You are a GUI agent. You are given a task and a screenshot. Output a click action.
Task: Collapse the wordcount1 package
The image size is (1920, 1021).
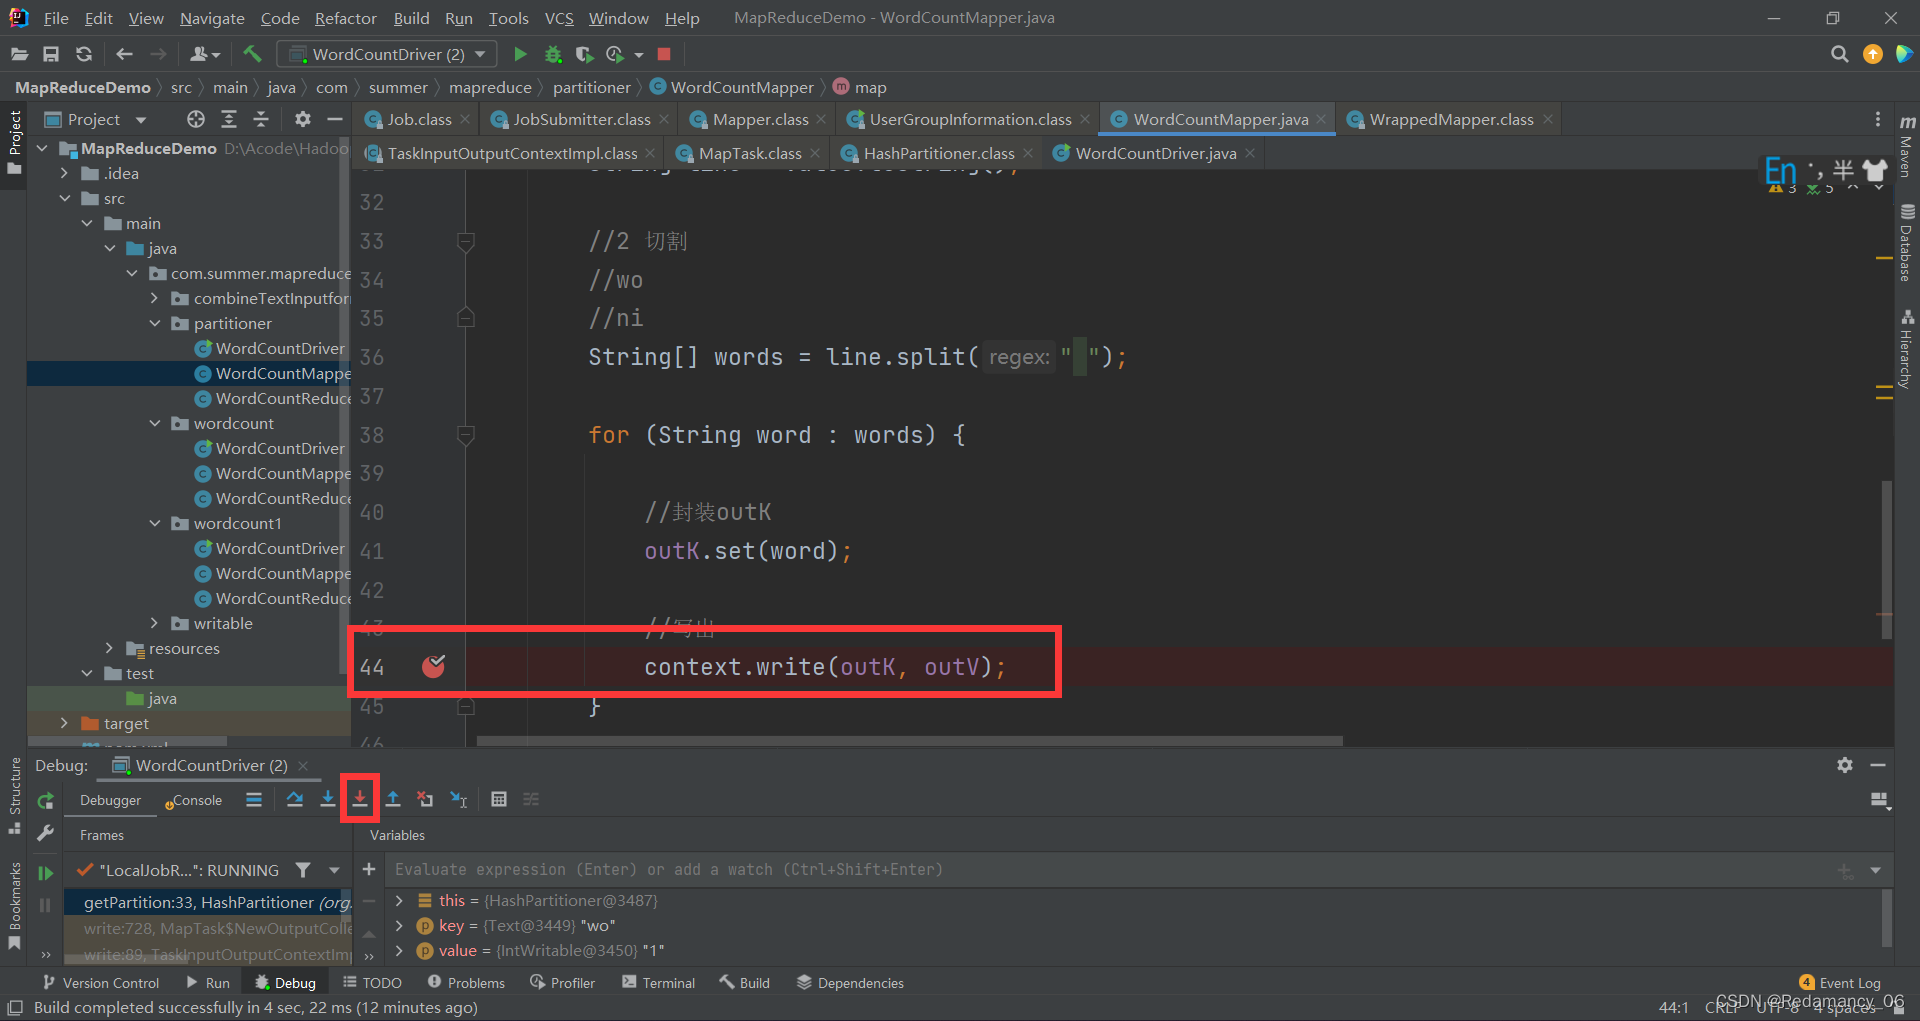(155, 523)
